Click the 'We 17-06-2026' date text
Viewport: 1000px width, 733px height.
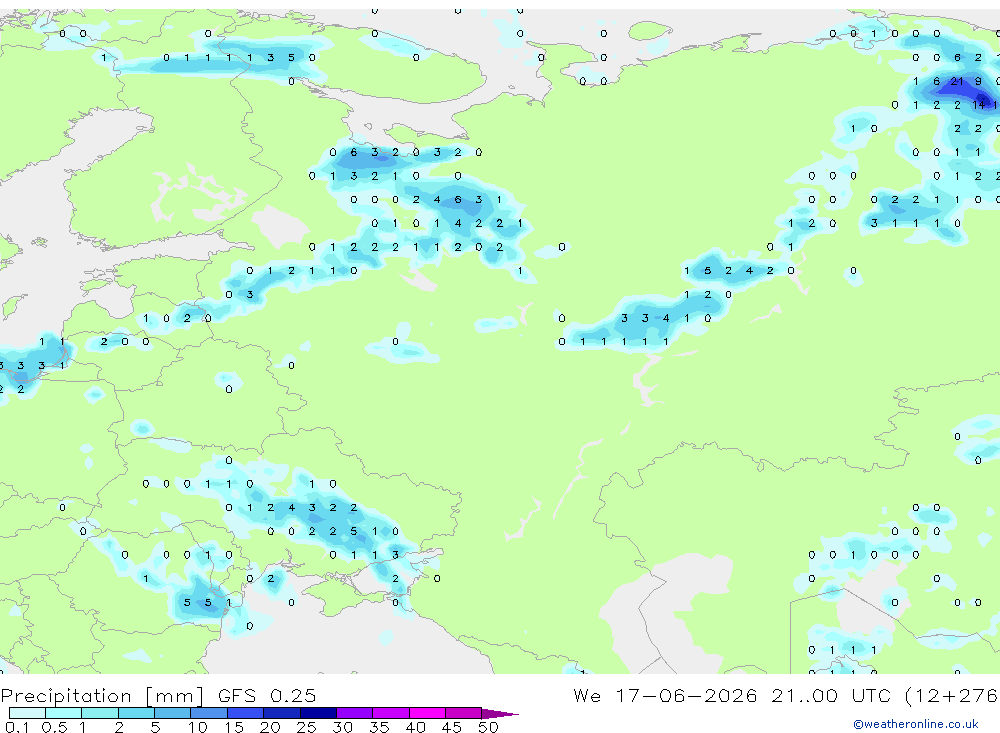pos(665,696)
